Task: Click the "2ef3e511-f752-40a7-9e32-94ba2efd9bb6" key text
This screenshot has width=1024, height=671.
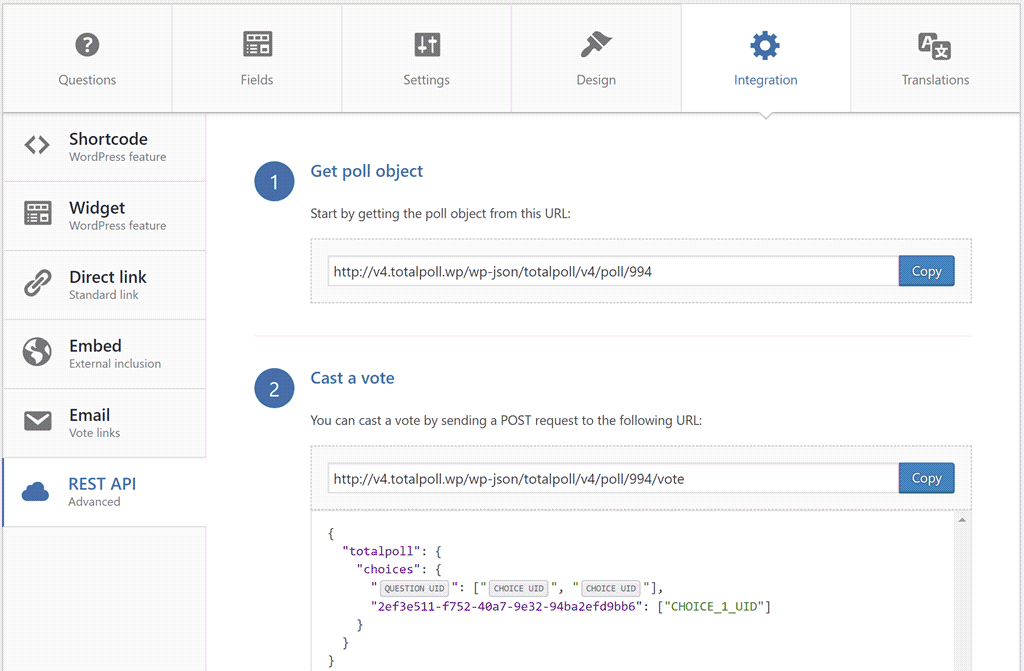Action: [x=506, y=606]
